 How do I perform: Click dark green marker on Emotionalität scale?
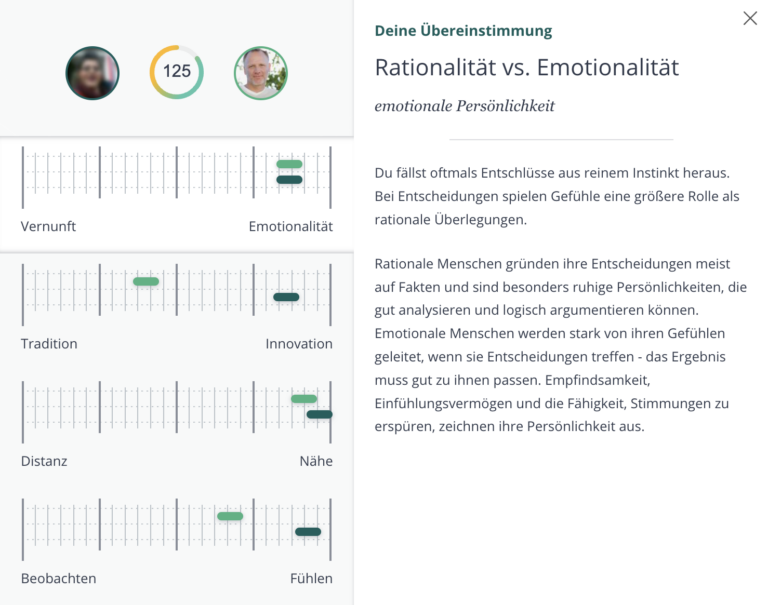click(289, 180)
